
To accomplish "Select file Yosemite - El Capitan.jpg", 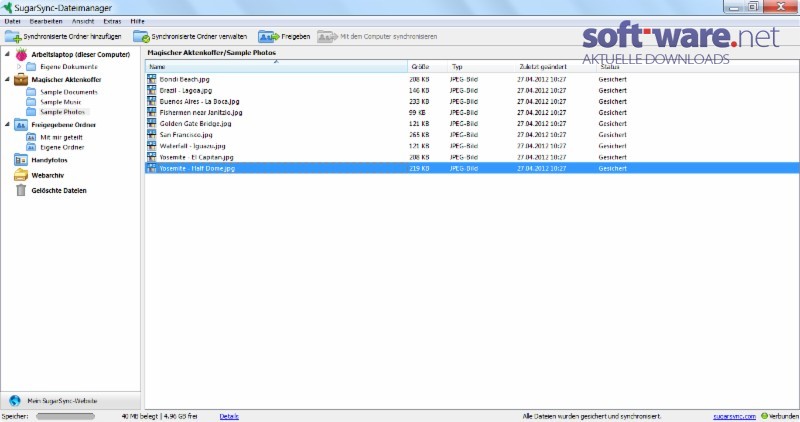I will tap(196, 157).
